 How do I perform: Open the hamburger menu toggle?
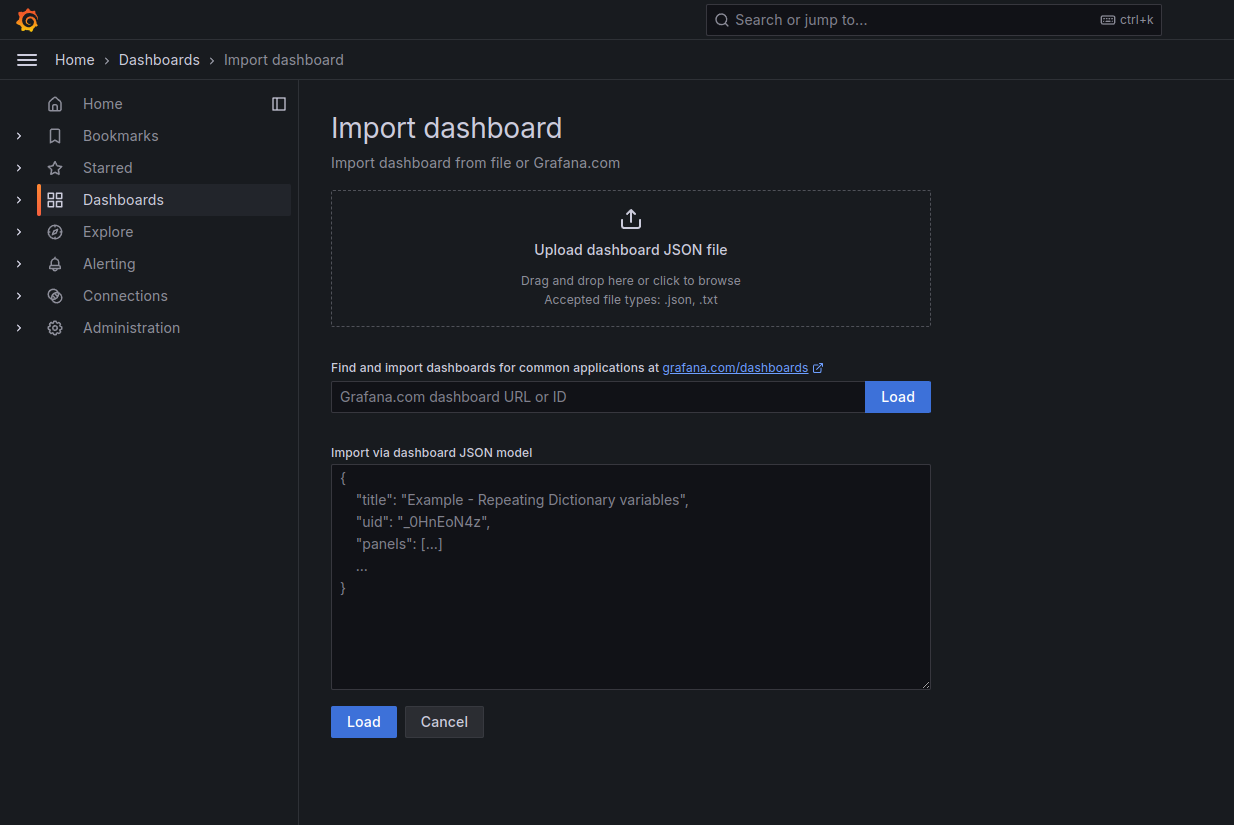click(x=27, y=60)
